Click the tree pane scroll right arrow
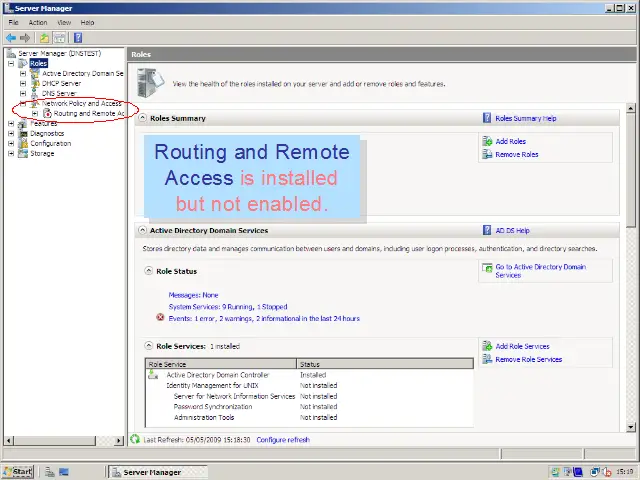The height and width of the screenshot is (480, 640). (119, 440)
